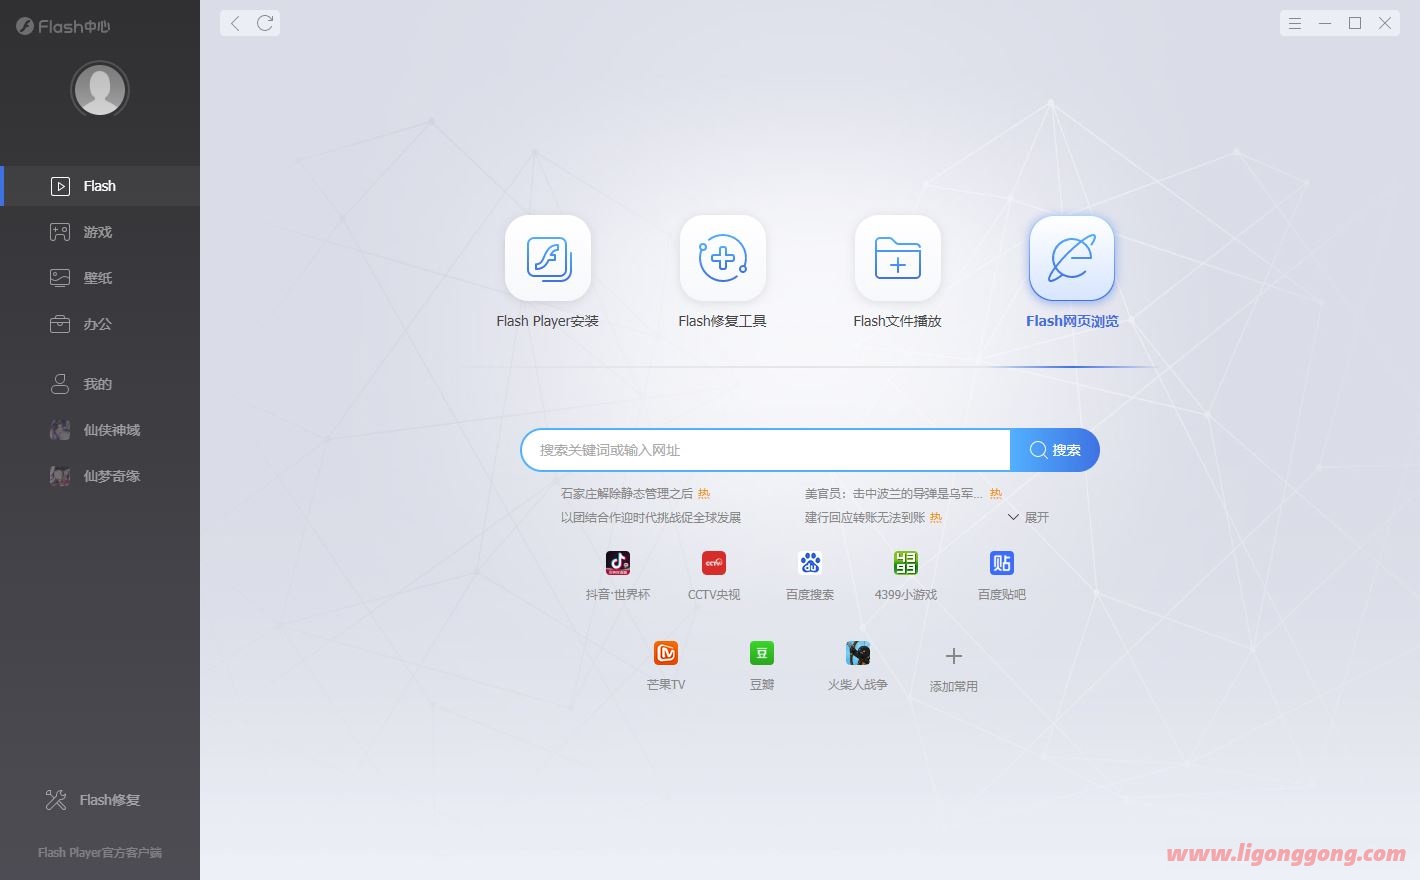Launch the Flash修复工具 icon

723,258
